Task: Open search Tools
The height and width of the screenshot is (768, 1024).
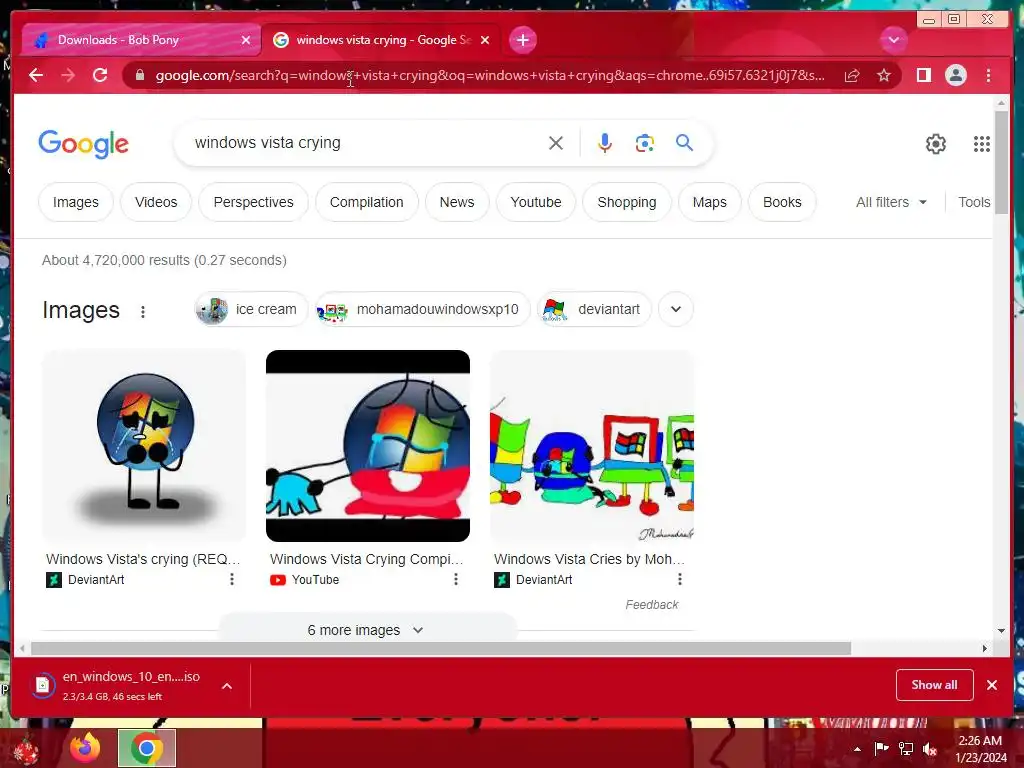Action: 974,202
